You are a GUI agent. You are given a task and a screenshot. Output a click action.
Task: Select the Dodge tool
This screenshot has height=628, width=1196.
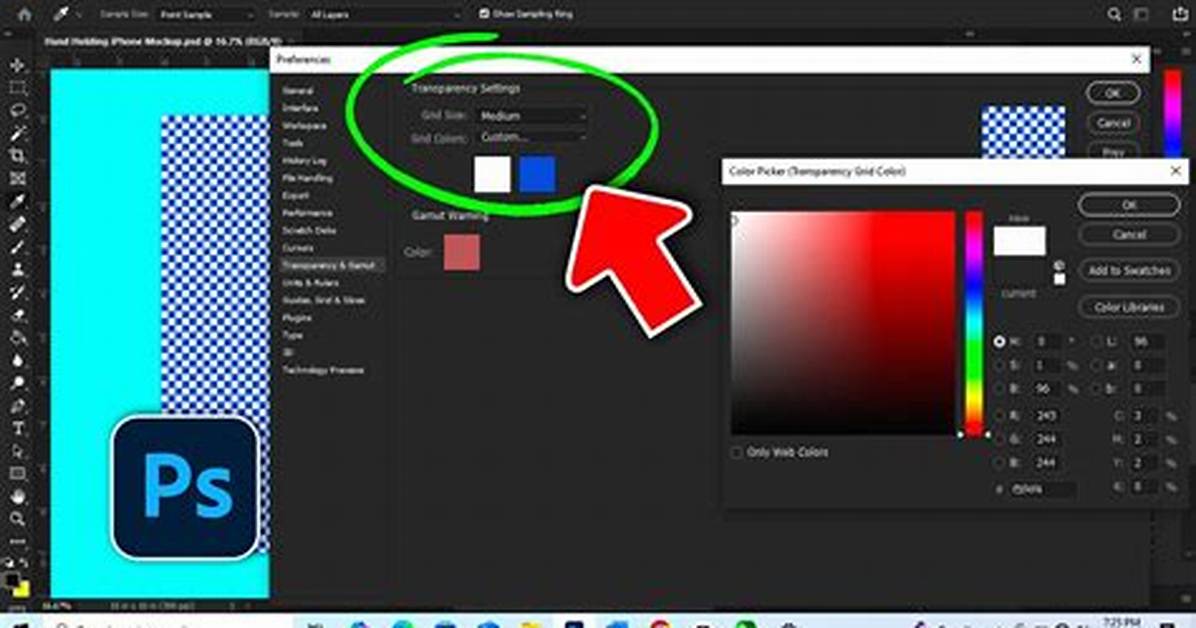point(18,383)
